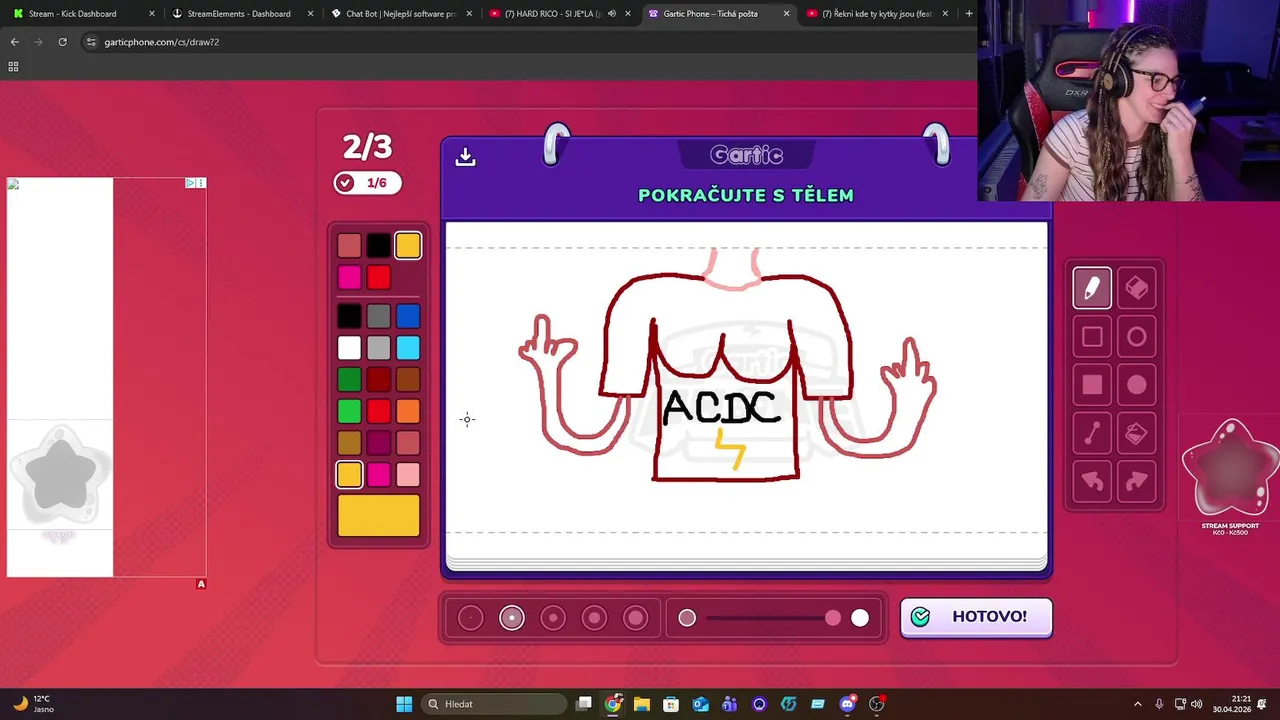Screen dimensions: 1280x720
Task: Pick the filled ellipse tool
Action: 1137,385
